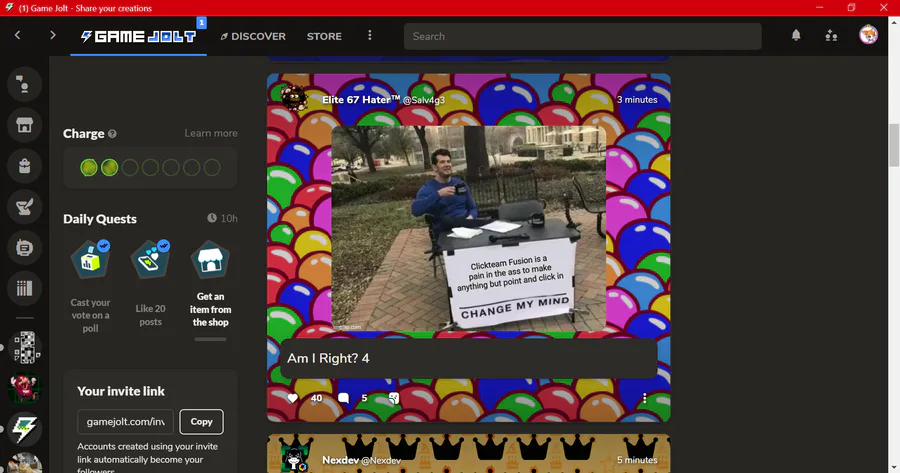This screenshot has height=473, width=900.
Task: Open the notifications bell
Action: tap(796, 36)
